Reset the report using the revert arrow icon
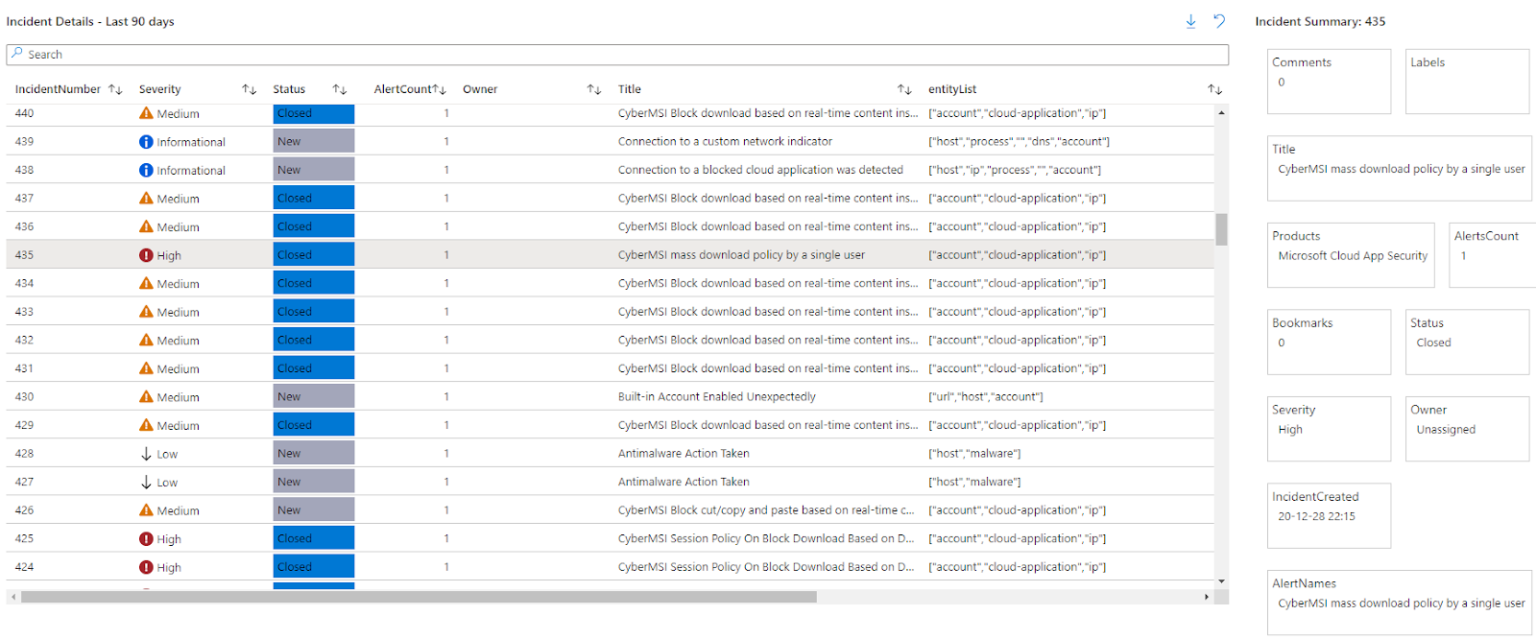This screenshot has width=1536, height=639. pos(1218,20)
